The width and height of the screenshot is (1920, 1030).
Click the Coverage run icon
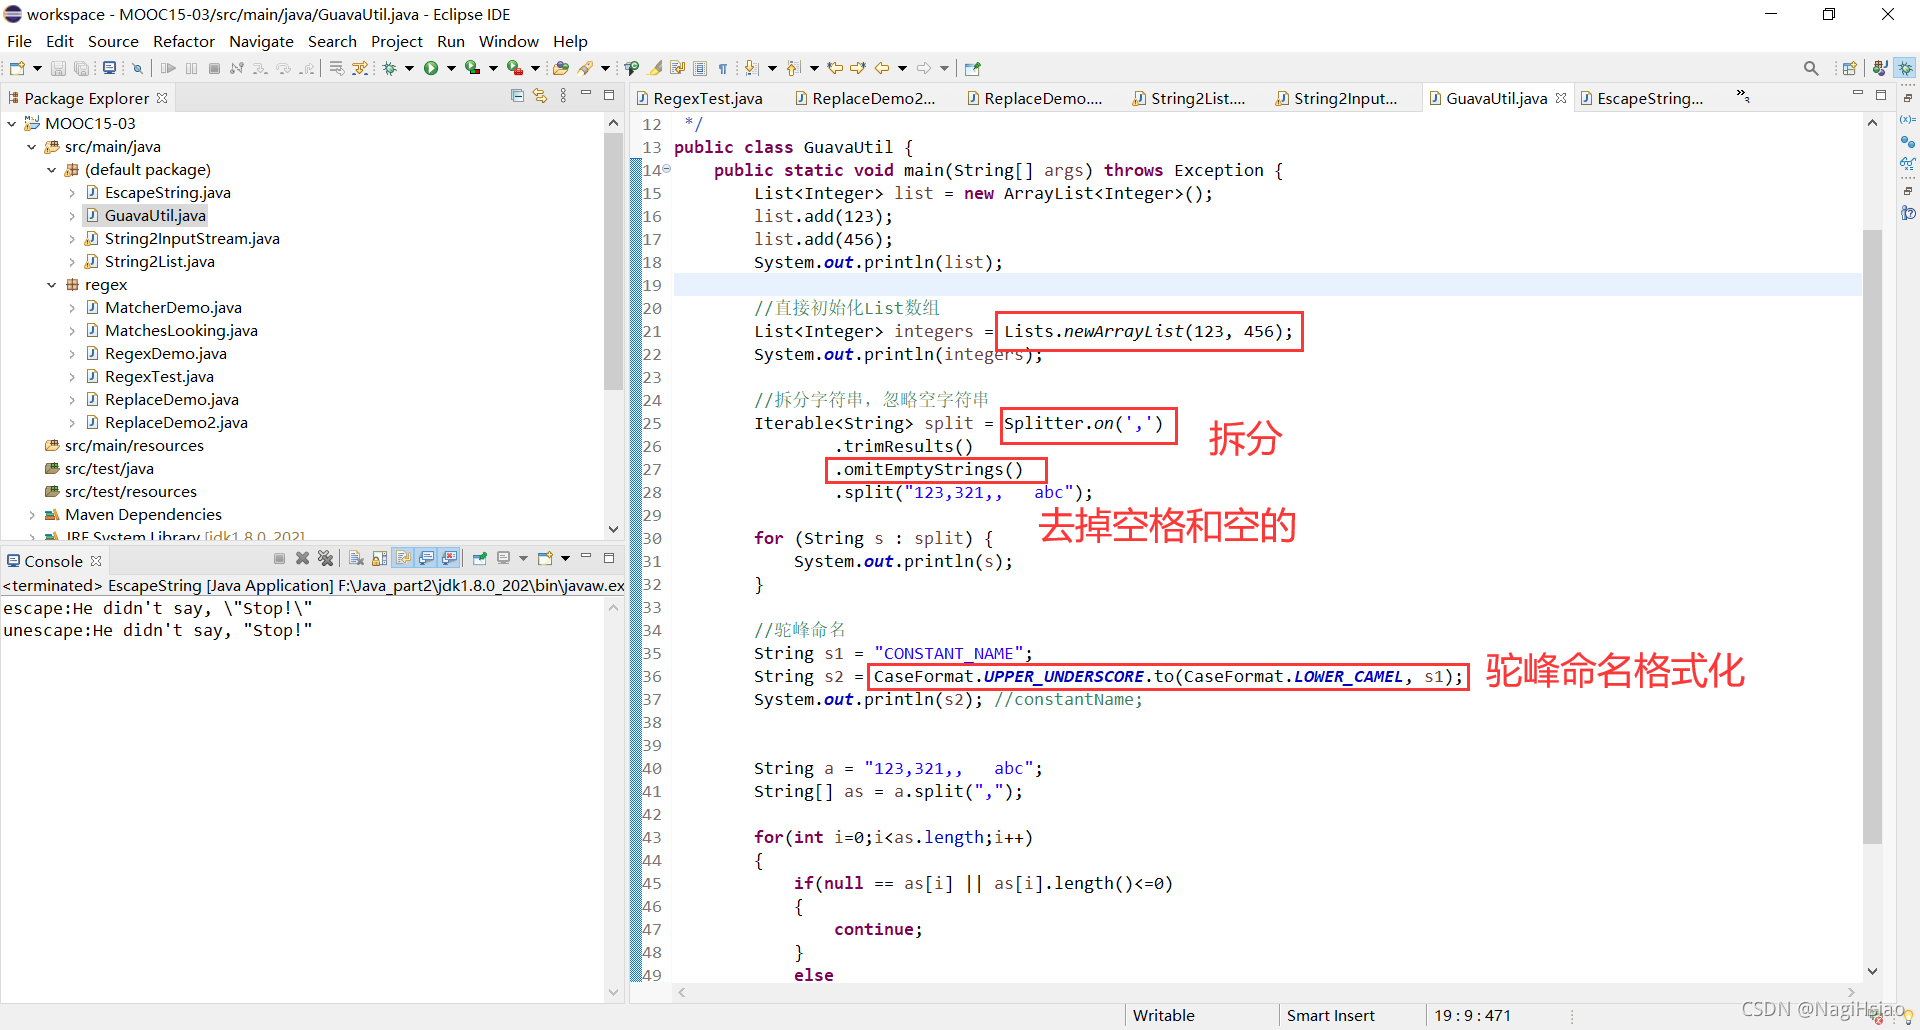click(x=472, y=68)
